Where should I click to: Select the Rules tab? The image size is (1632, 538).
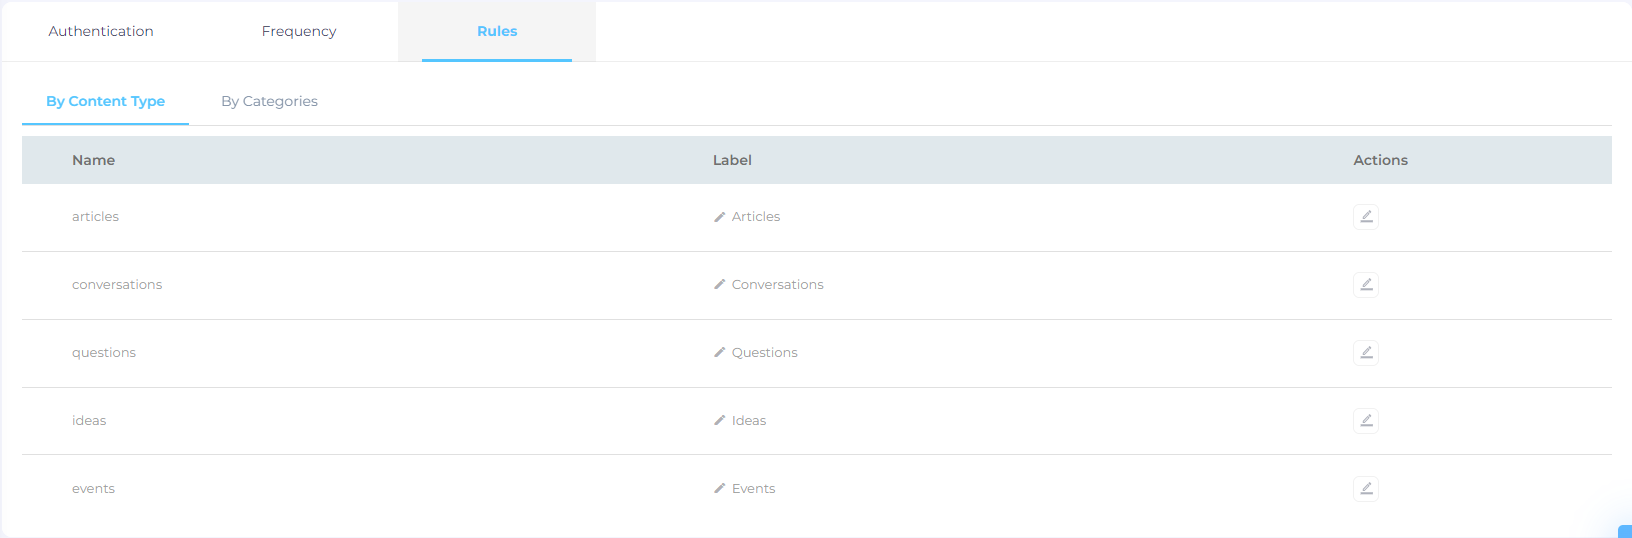[x=497, y=31]
